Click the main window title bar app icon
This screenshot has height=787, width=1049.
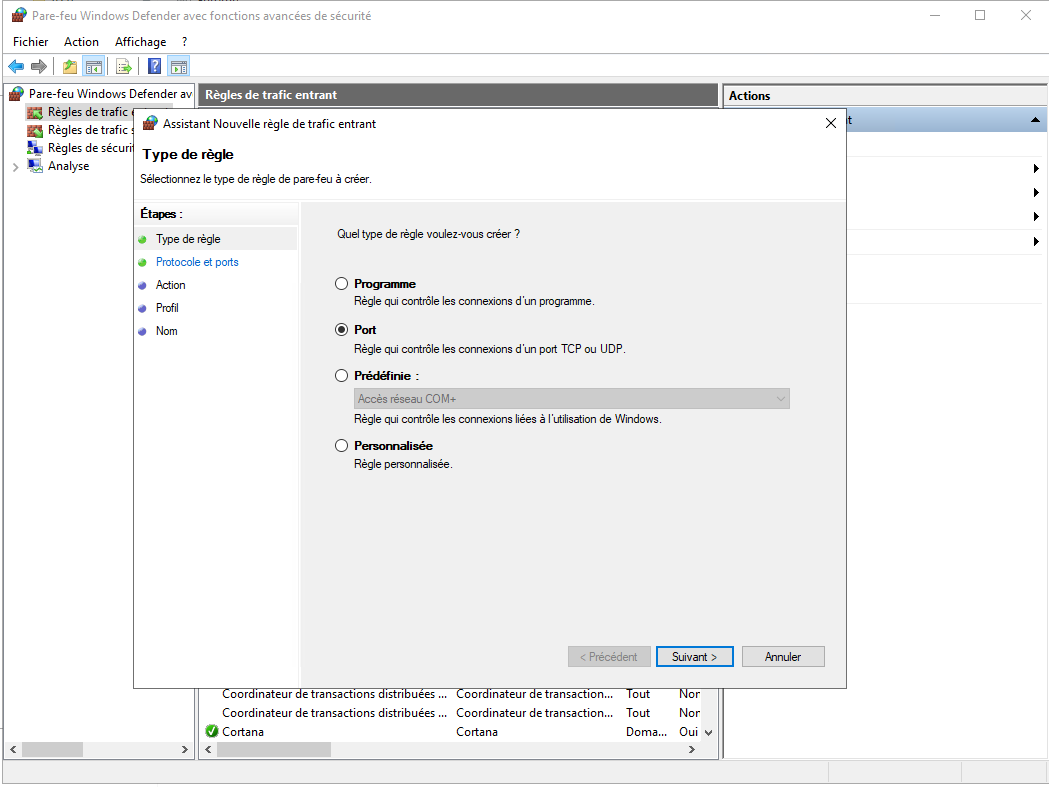[x=19, y=15]
